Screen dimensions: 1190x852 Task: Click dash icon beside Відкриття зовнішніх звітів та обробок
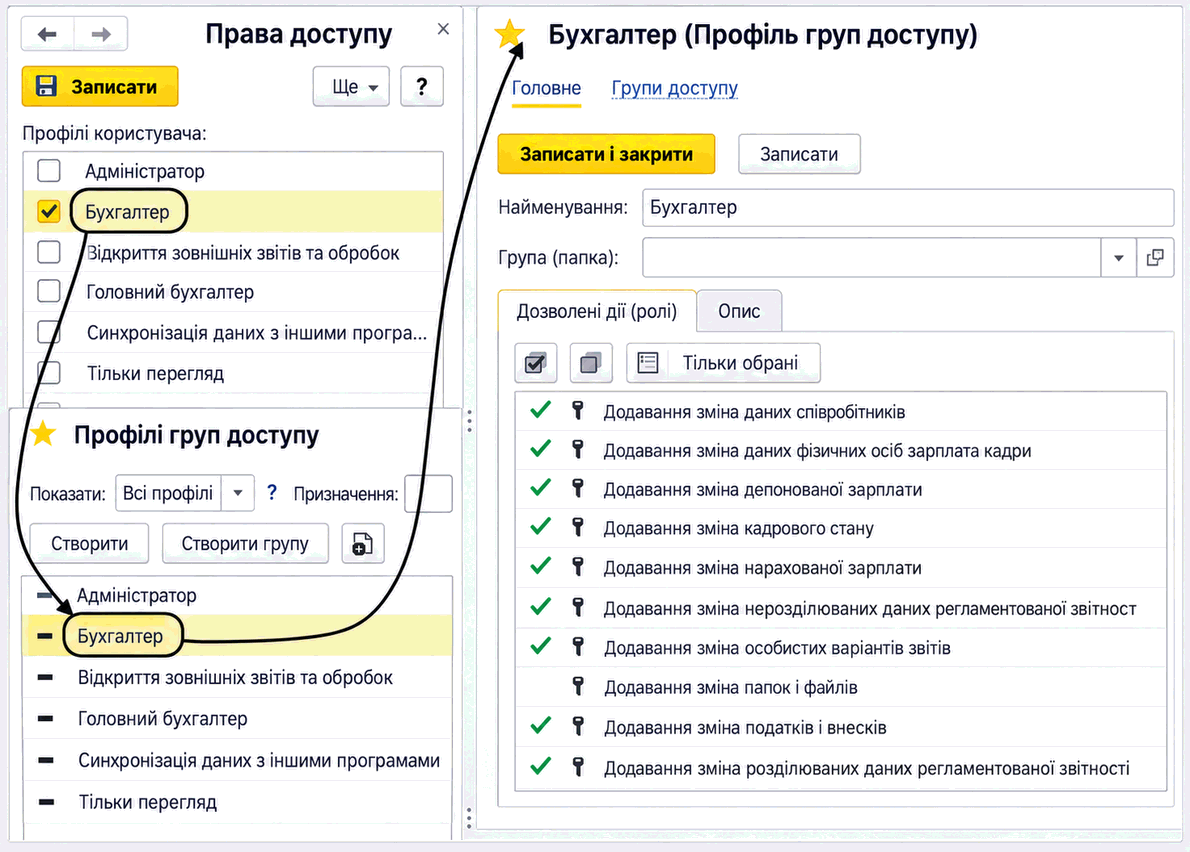point(46,678)
